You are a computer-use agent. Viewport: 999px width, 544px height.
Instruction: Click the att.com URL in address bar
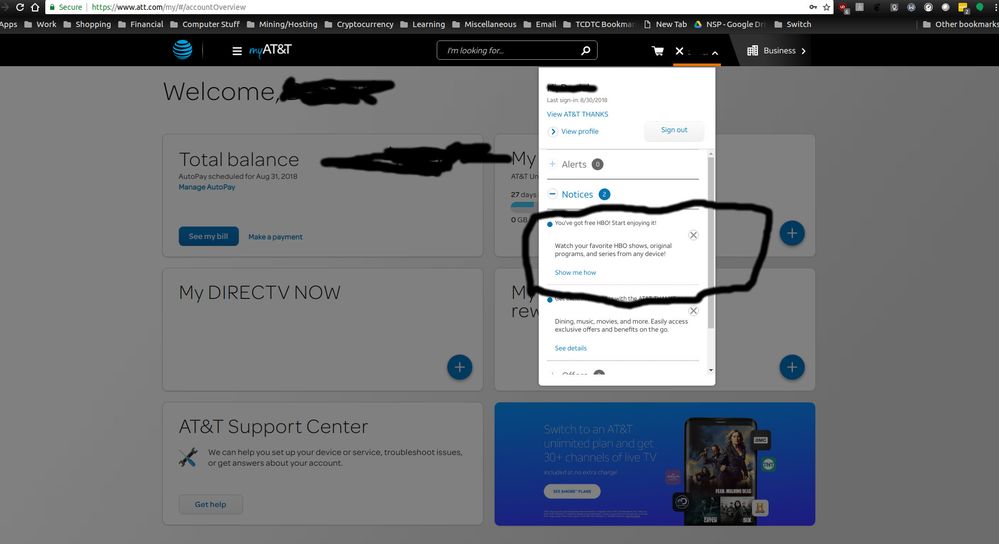(169, 7)
